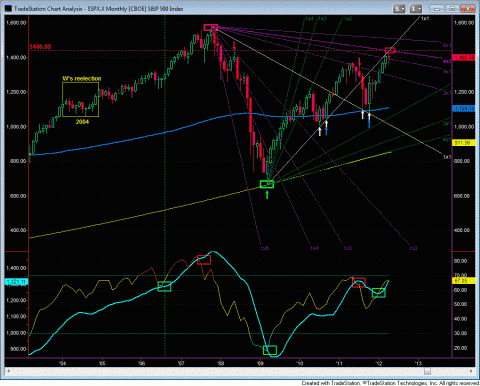Image resolution: width=480 pixels, height=386 pixels.
Task: Click the yellow 67.65 indicator value label
Action: pyautogui.click(x=463, y=281)
